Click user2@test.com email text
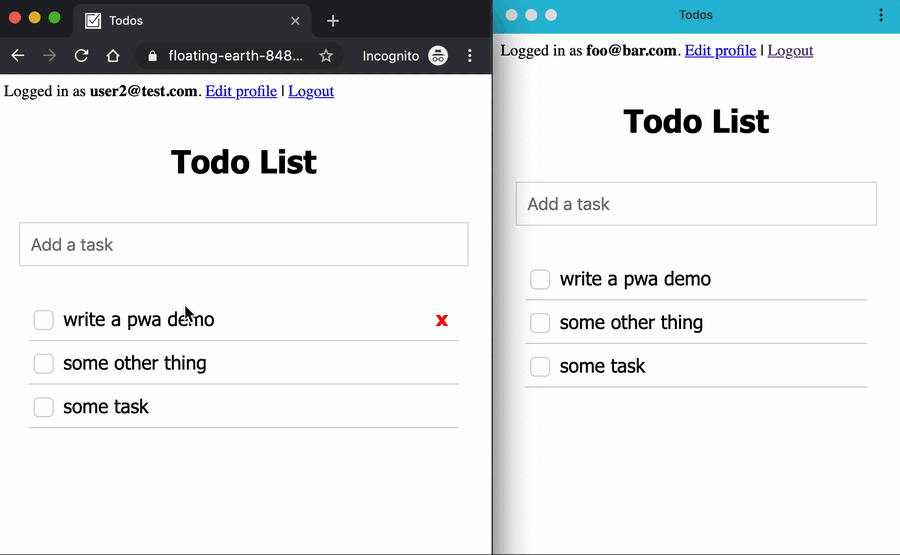Viewport: 900px width, 555px height. (143, 91)
